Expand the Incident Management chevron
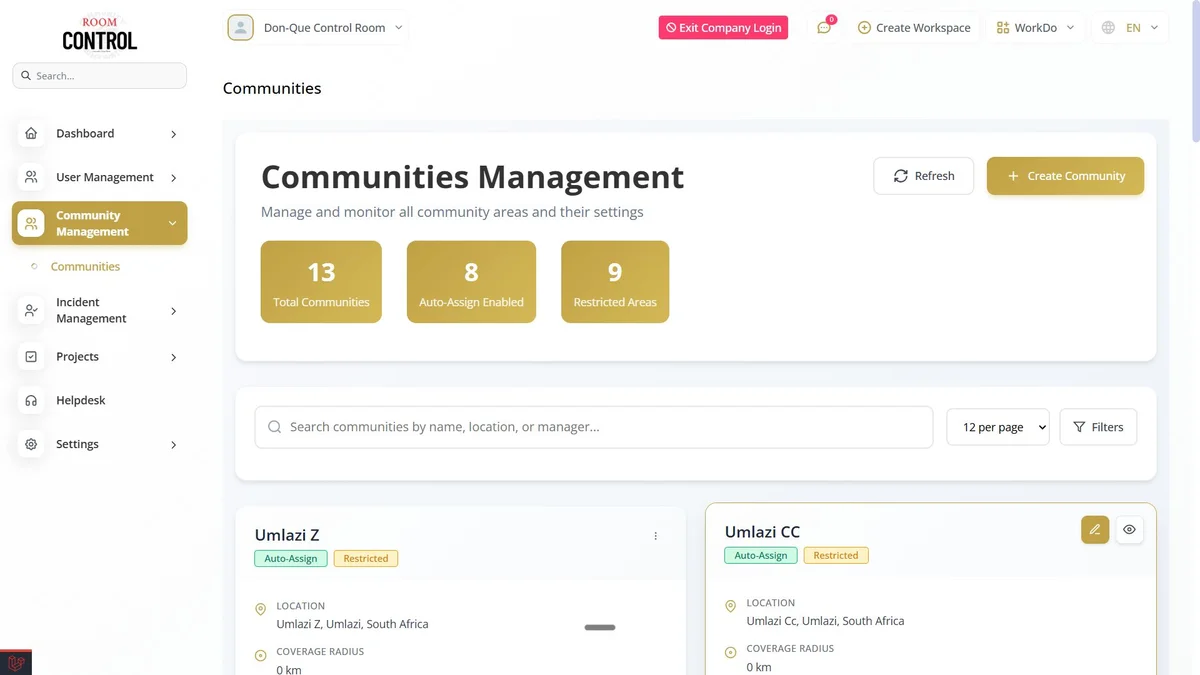This screenshot has width=1200, height=675. 174,311
